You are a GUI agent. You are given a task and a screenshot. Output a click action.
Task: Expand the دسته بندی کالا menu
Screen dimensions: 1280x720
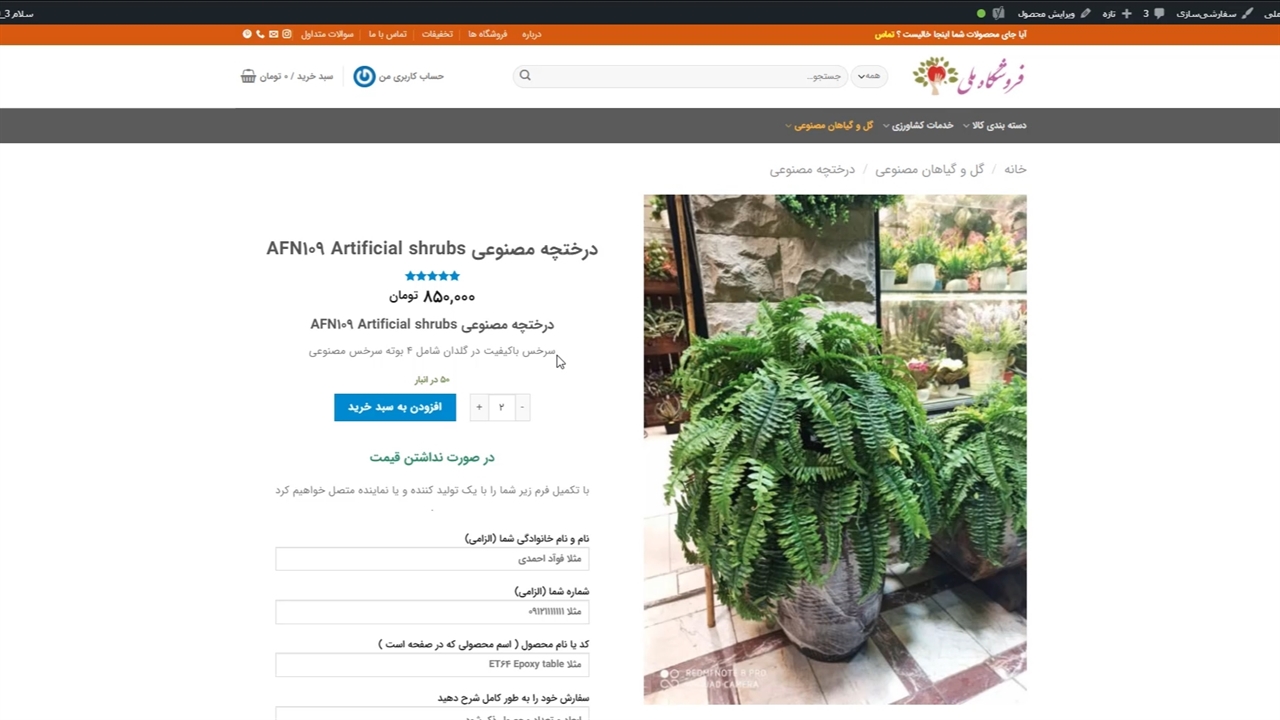coord(995,125)
